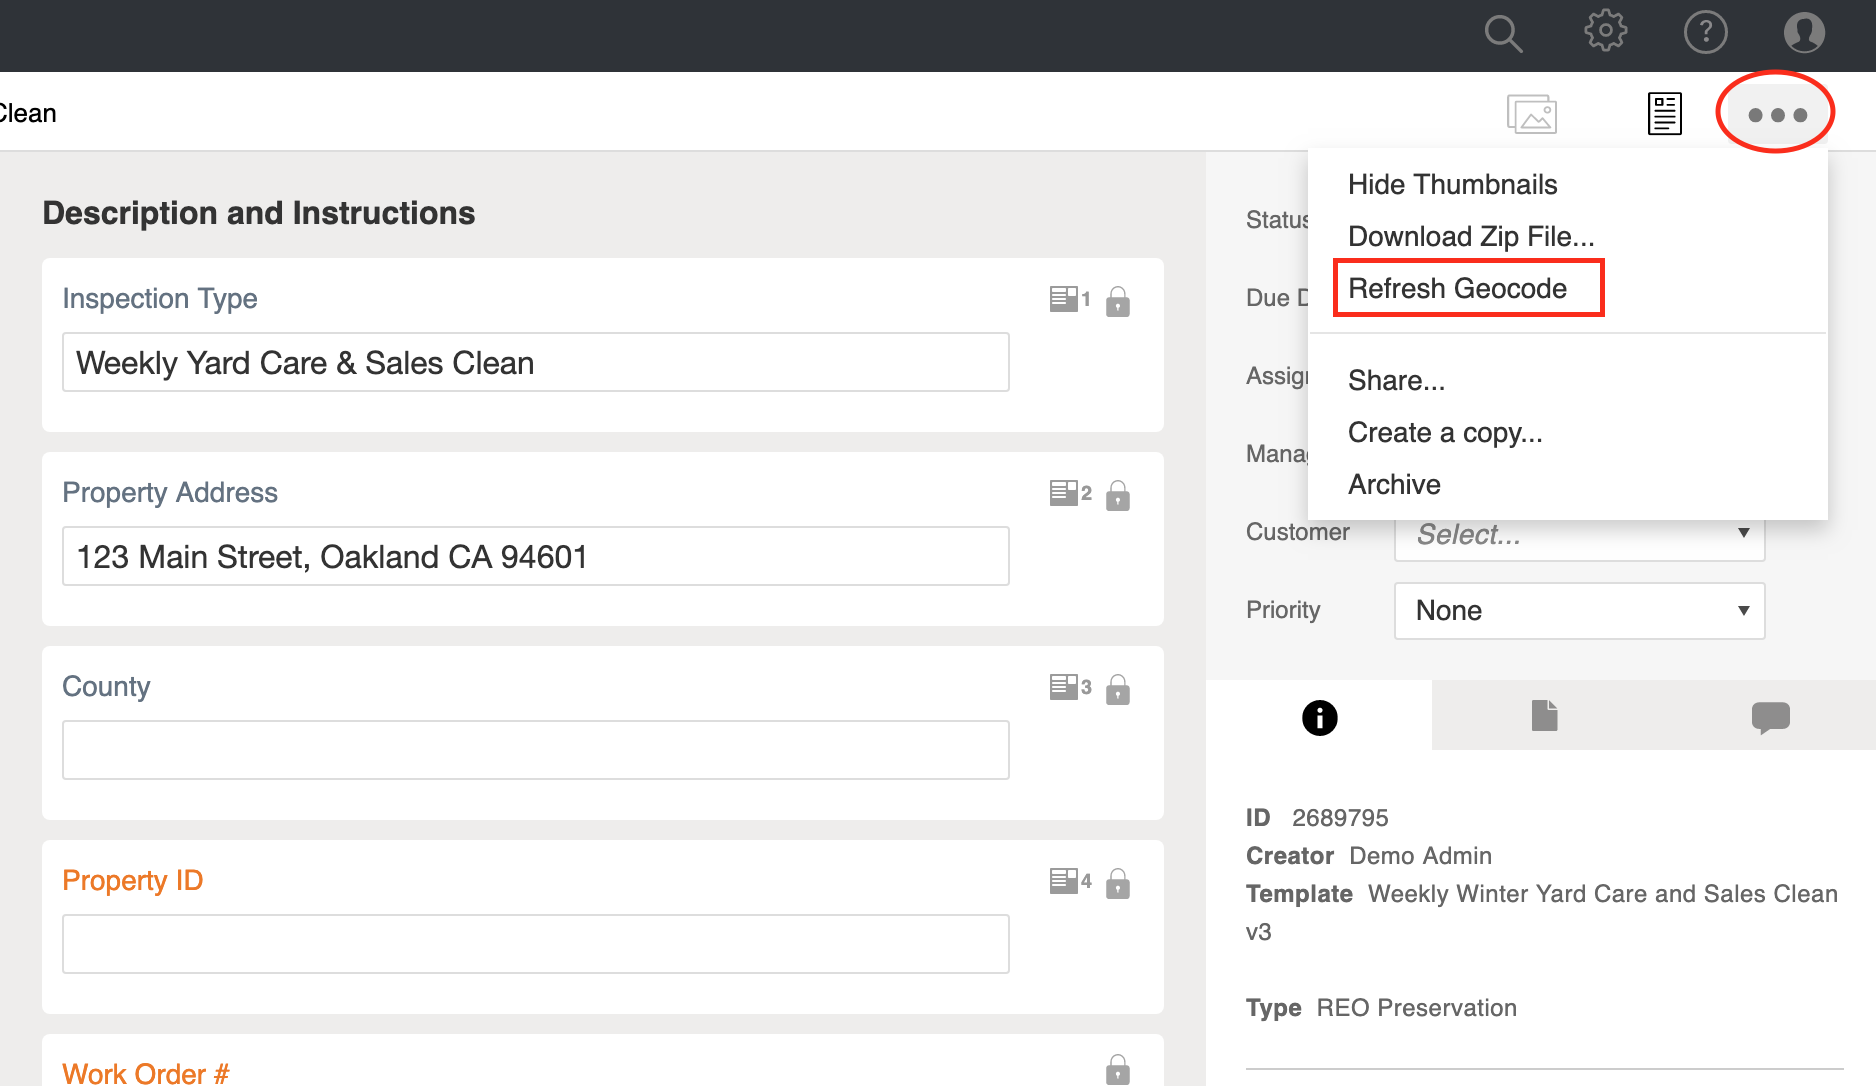Select Refresh Geocode from the menu

[1457, 288]
